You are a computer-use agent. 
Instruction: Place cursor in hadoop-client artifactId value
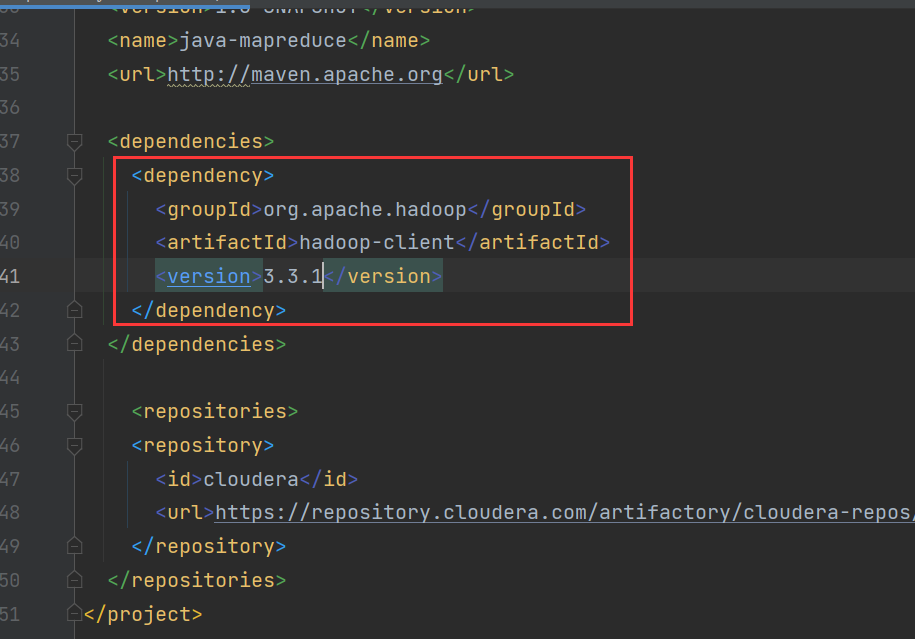pos(377,243)
